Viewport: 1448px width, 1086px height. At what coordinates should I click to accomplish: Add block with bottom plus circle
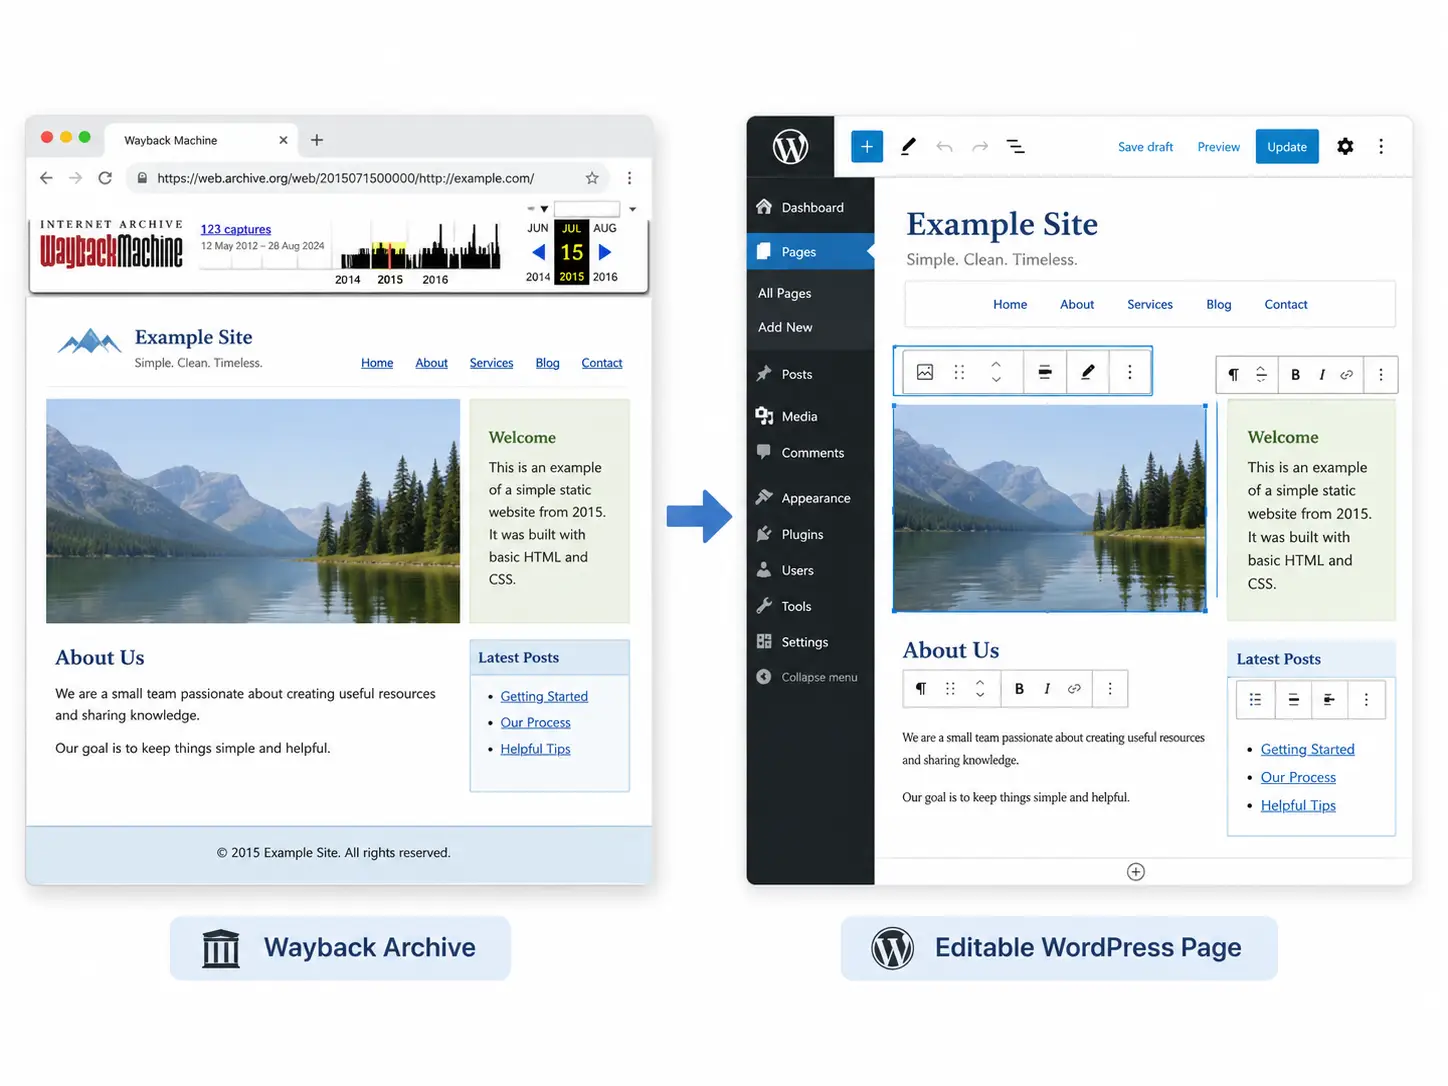(x=1136, y=872)
